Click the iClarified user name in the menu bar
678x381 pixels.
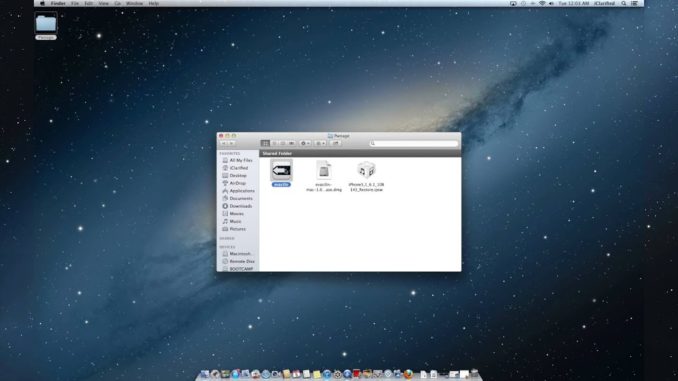tap(604, 3)
